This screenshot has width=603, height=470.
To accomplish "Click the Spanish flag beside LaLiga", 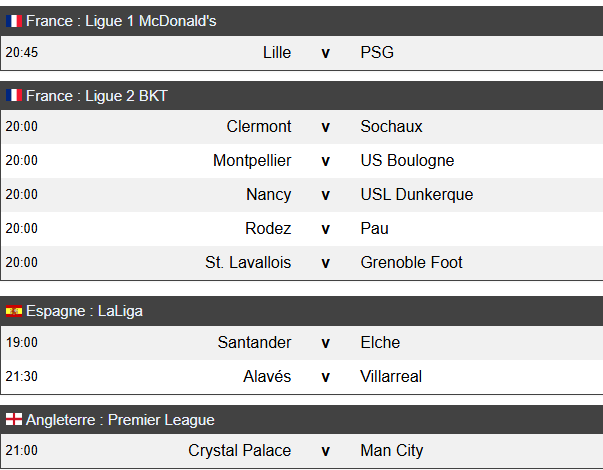I will click(x=14, y=311).
